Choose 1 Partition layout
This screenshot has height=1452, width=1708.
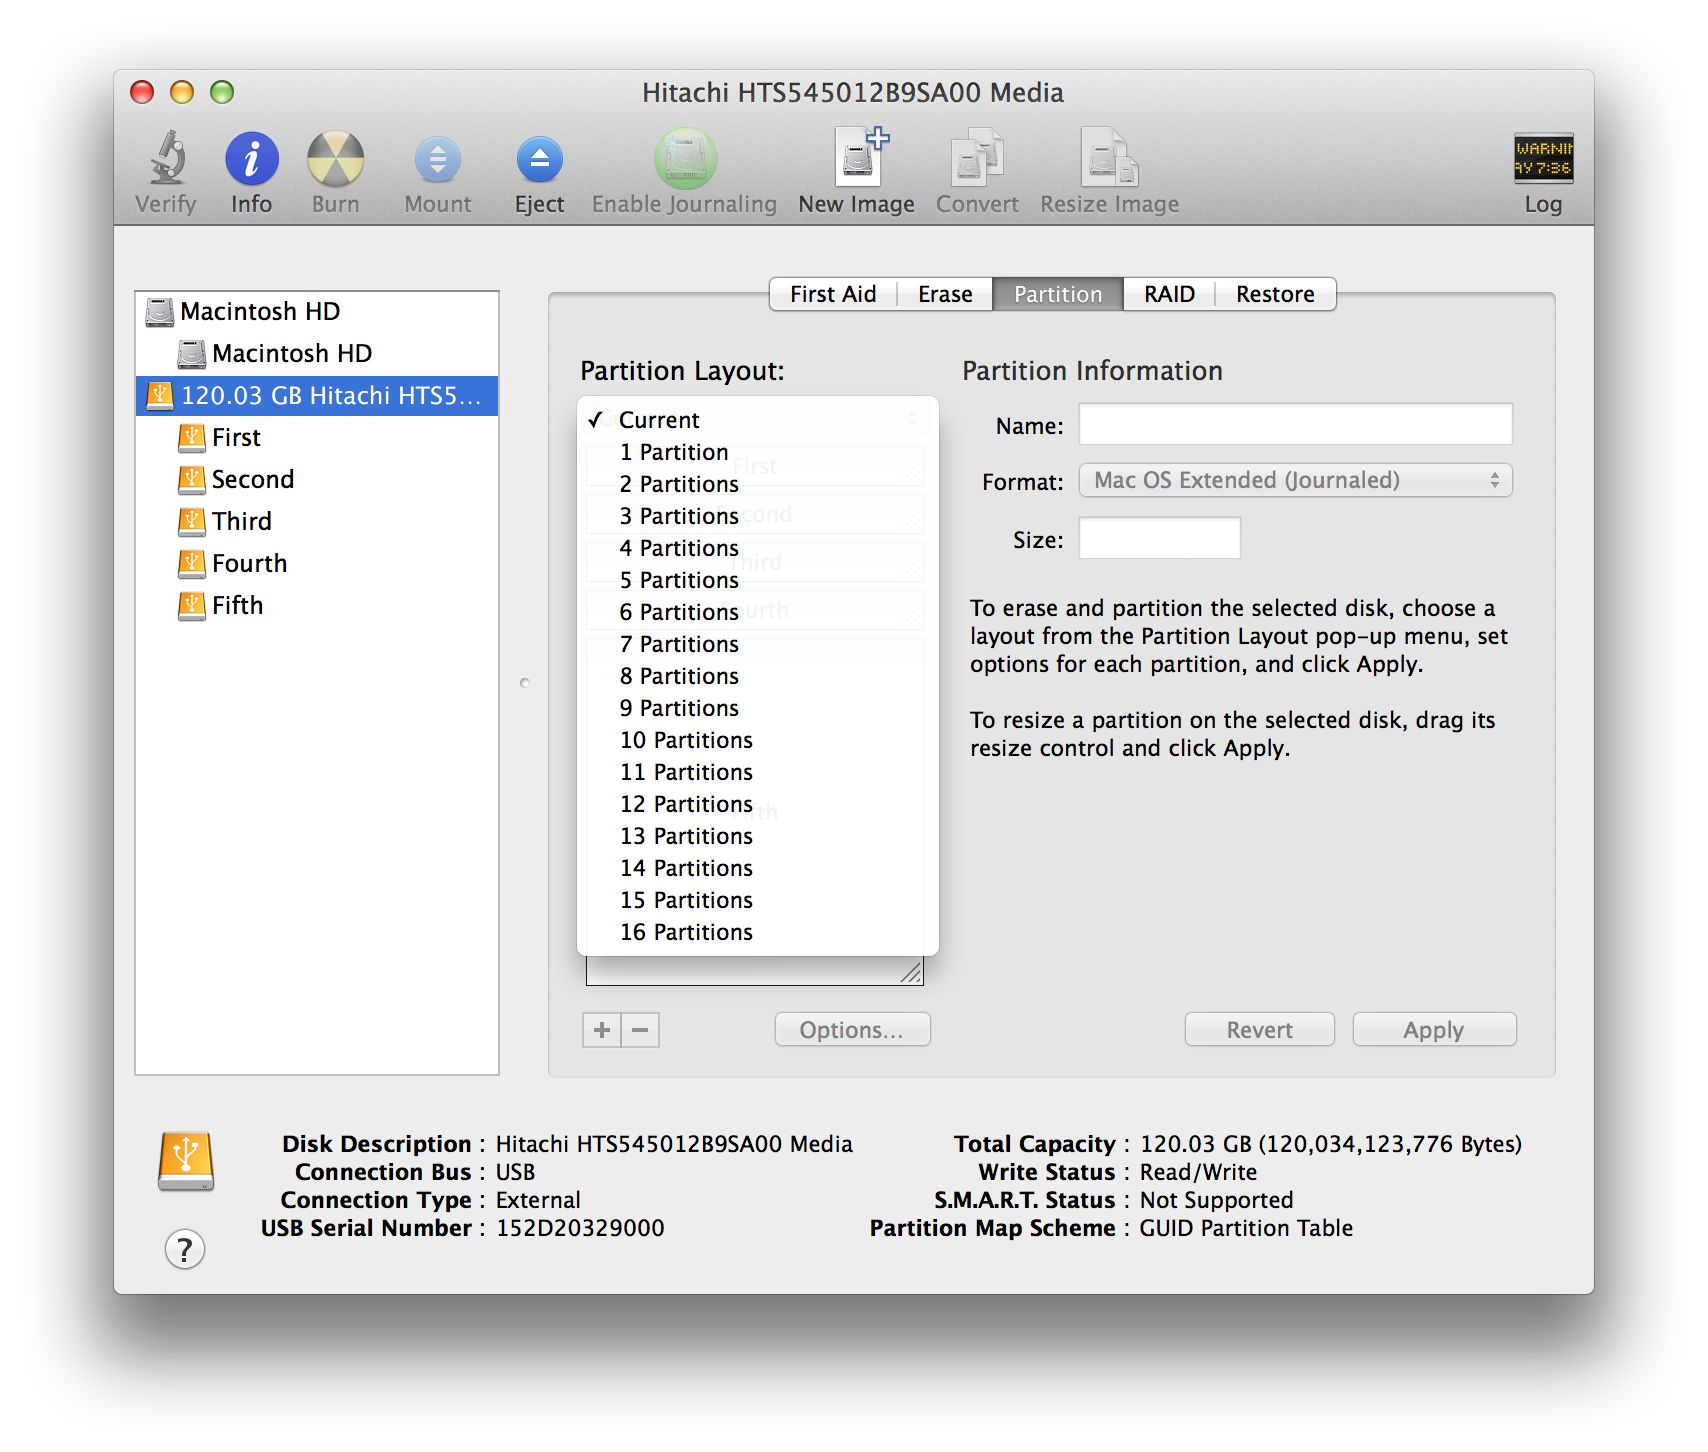(x=757, y=452)
